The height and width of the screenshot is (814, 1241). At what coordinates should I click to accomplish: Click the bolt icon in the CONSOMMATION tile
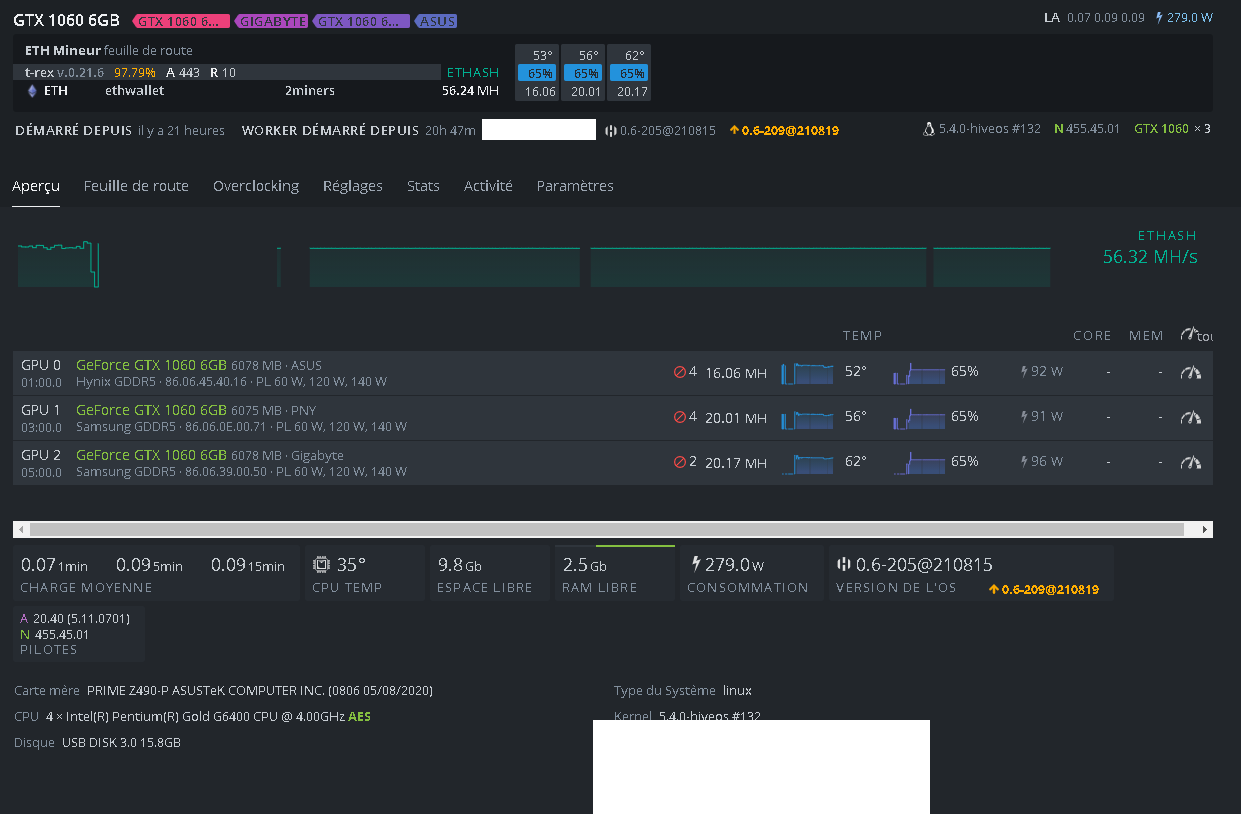point(695,564)
